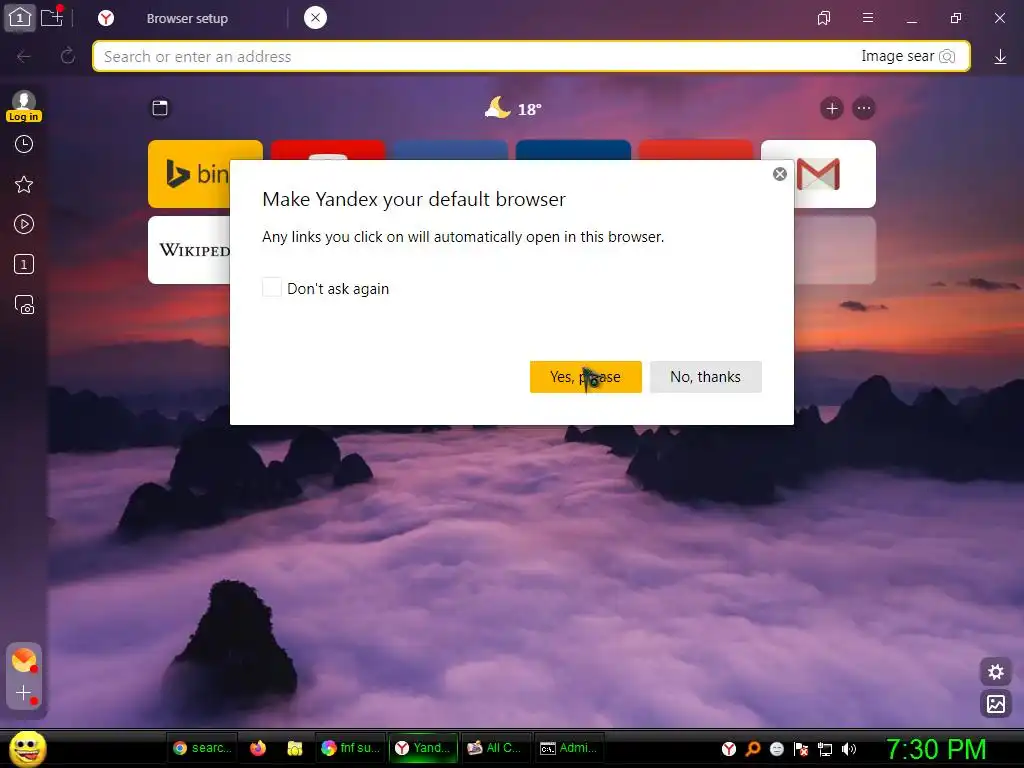1024x768 pixels.
Task: Open the tableau more options dots
Action: click(x=863, y=108)
